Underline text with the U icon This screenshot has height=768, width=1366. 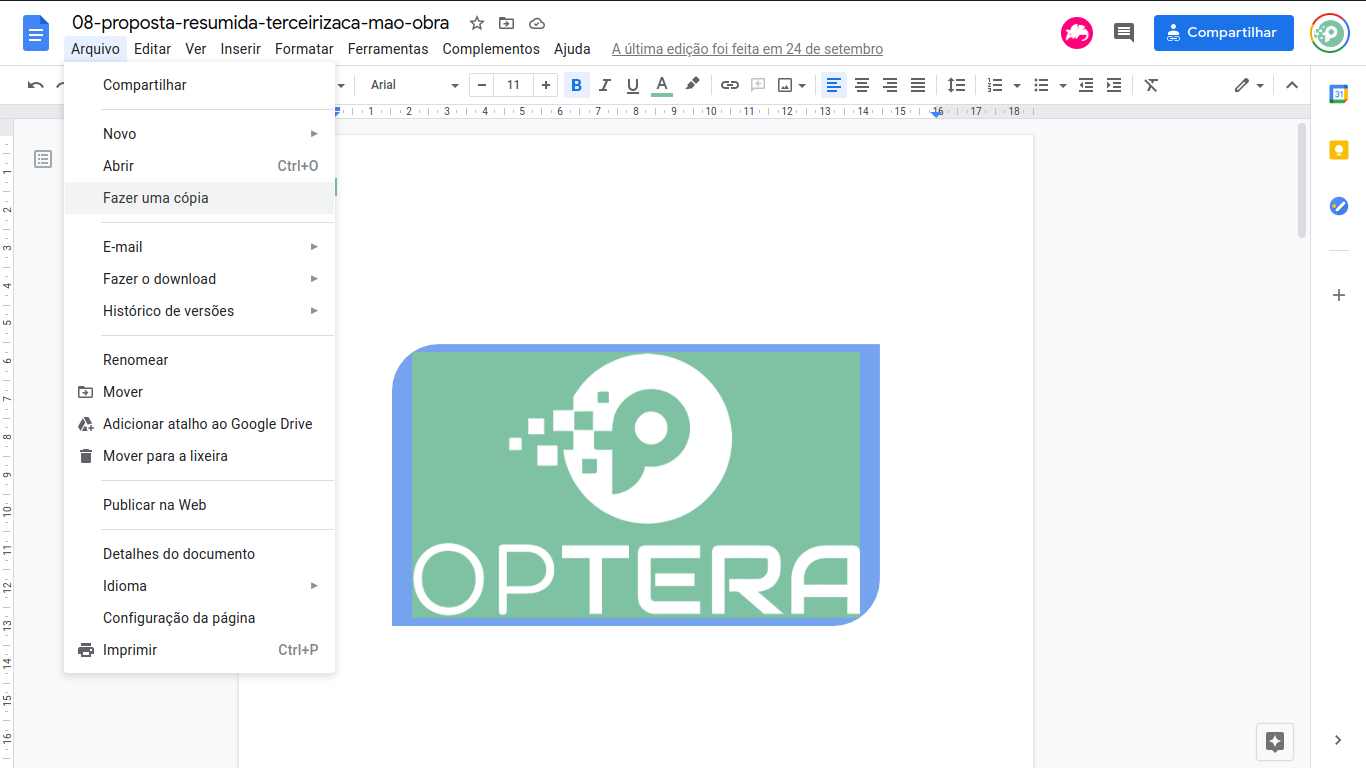tap(632, 85)
